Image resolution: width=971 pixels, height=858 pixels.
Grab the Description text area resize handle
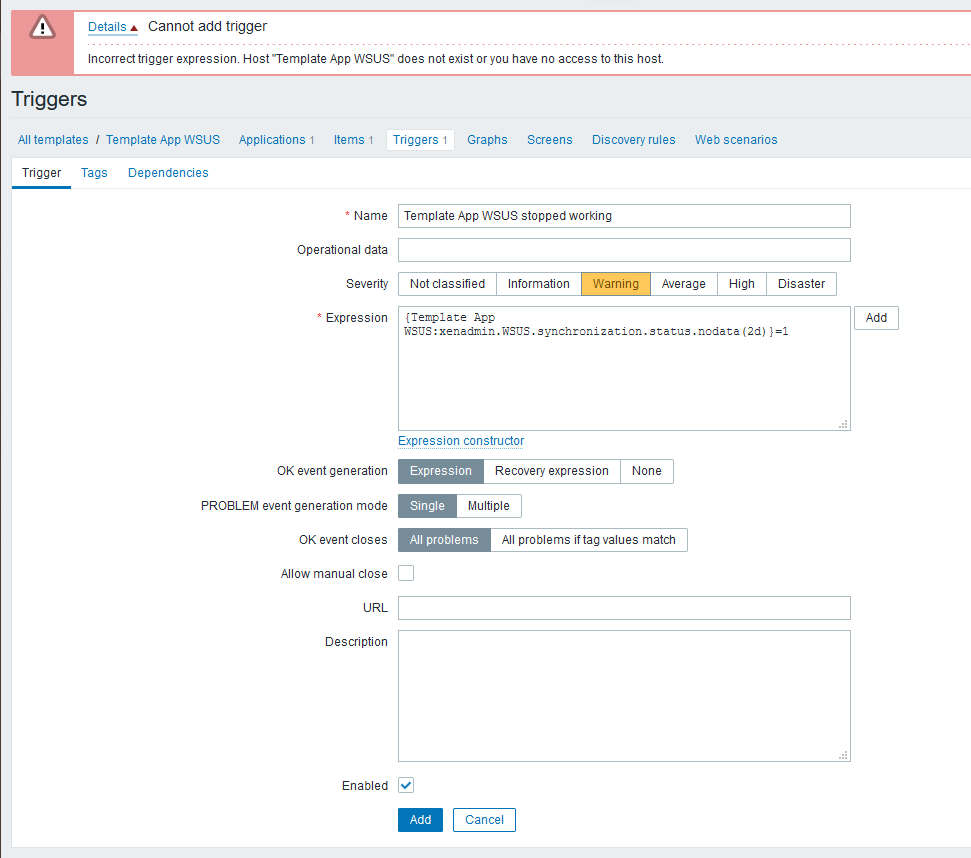tap(843, 755)
